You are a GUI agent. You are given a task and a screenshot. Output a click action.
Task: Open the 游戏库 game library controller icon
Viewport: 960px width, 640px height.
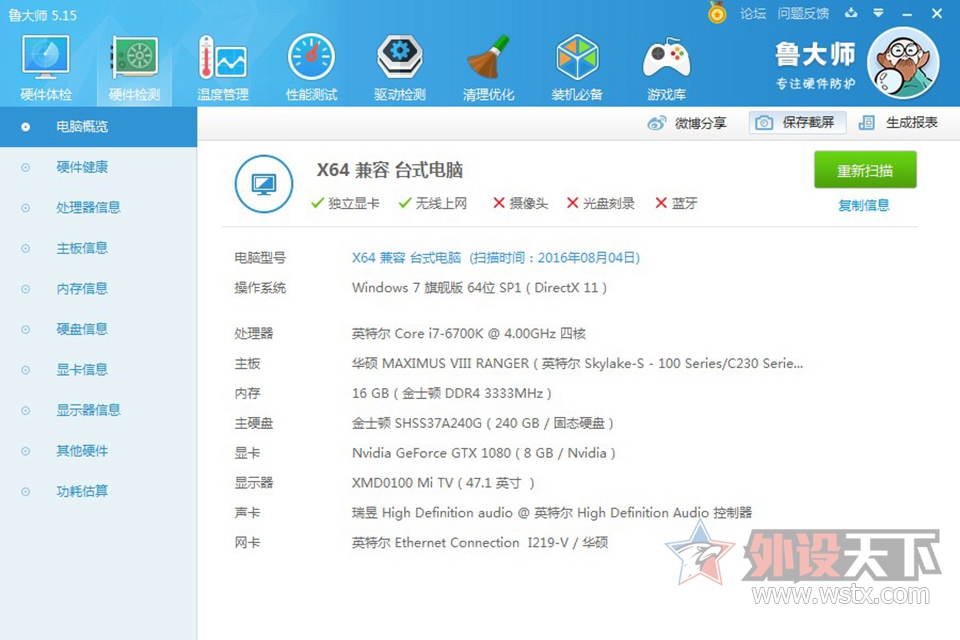pyautogui.click(x=666, y=67)
